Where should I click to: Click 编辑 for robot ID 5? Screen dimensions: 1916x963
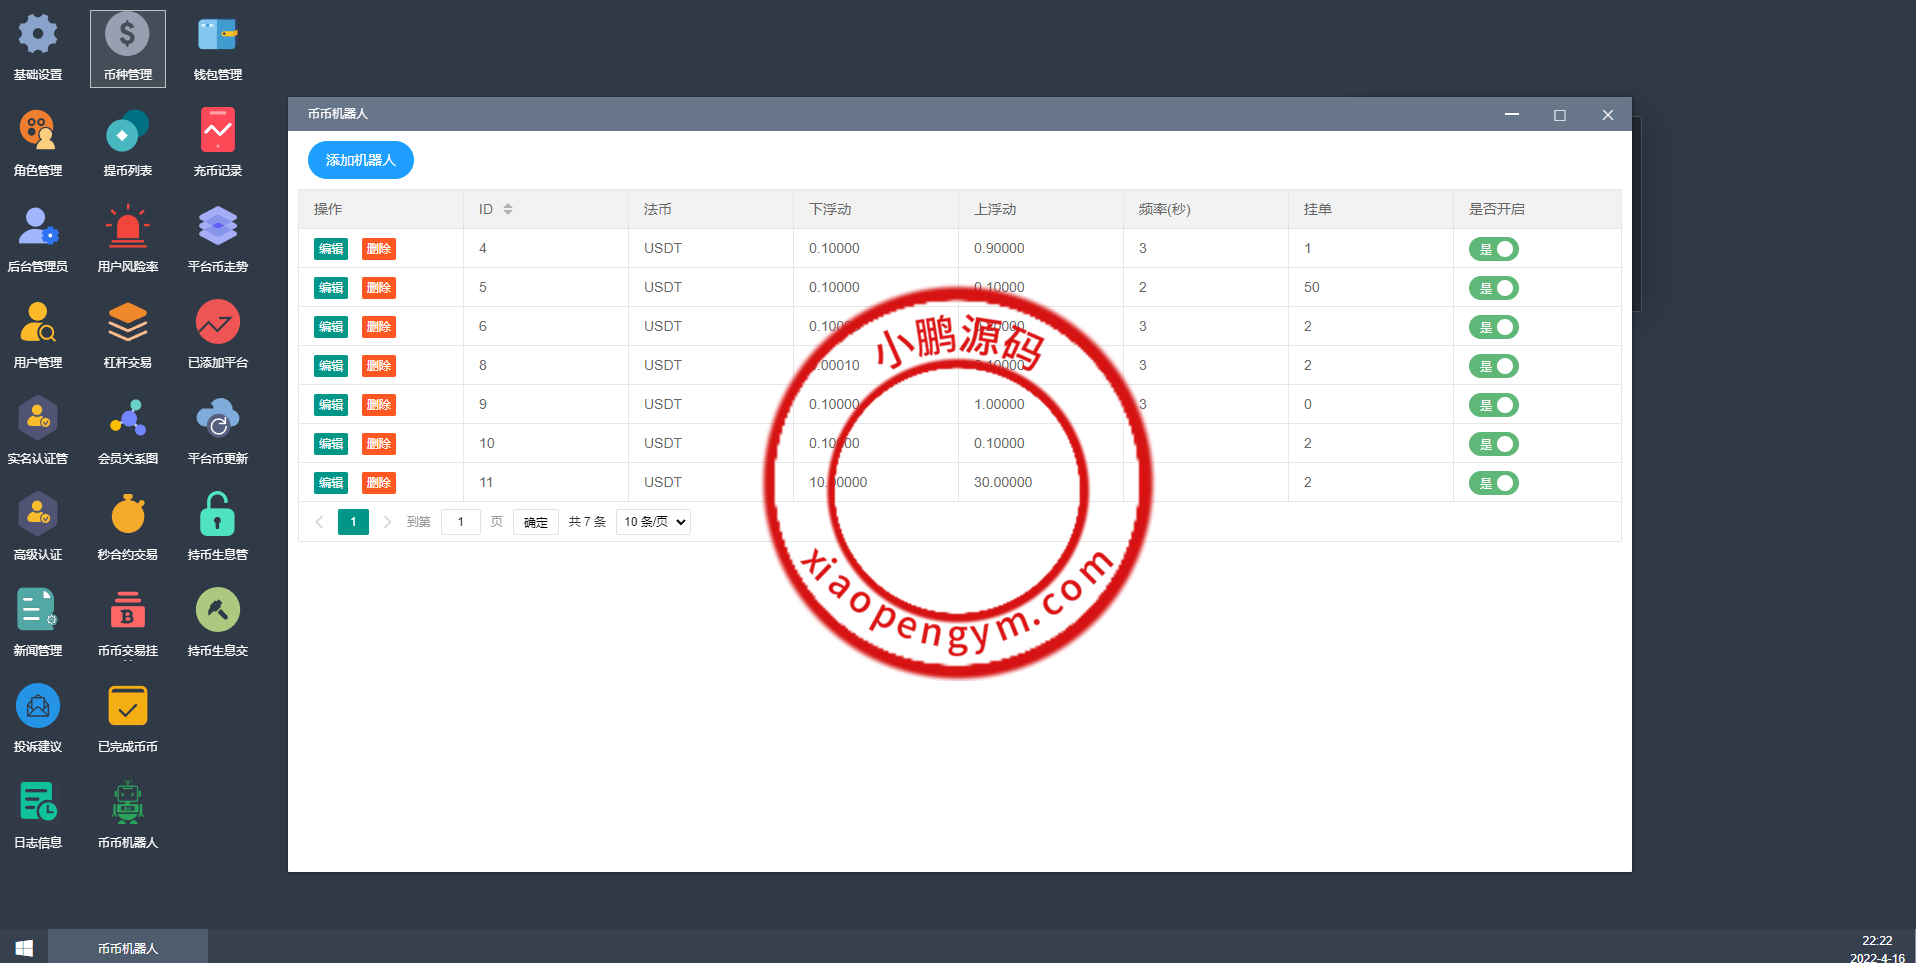331,288
